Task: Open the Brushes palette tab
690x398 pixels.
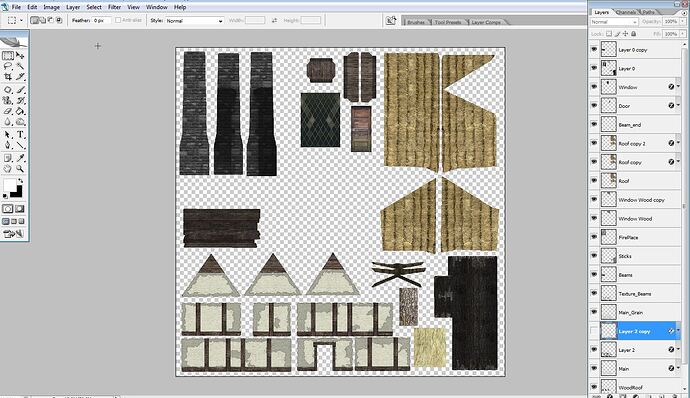Action: point(415,22)
